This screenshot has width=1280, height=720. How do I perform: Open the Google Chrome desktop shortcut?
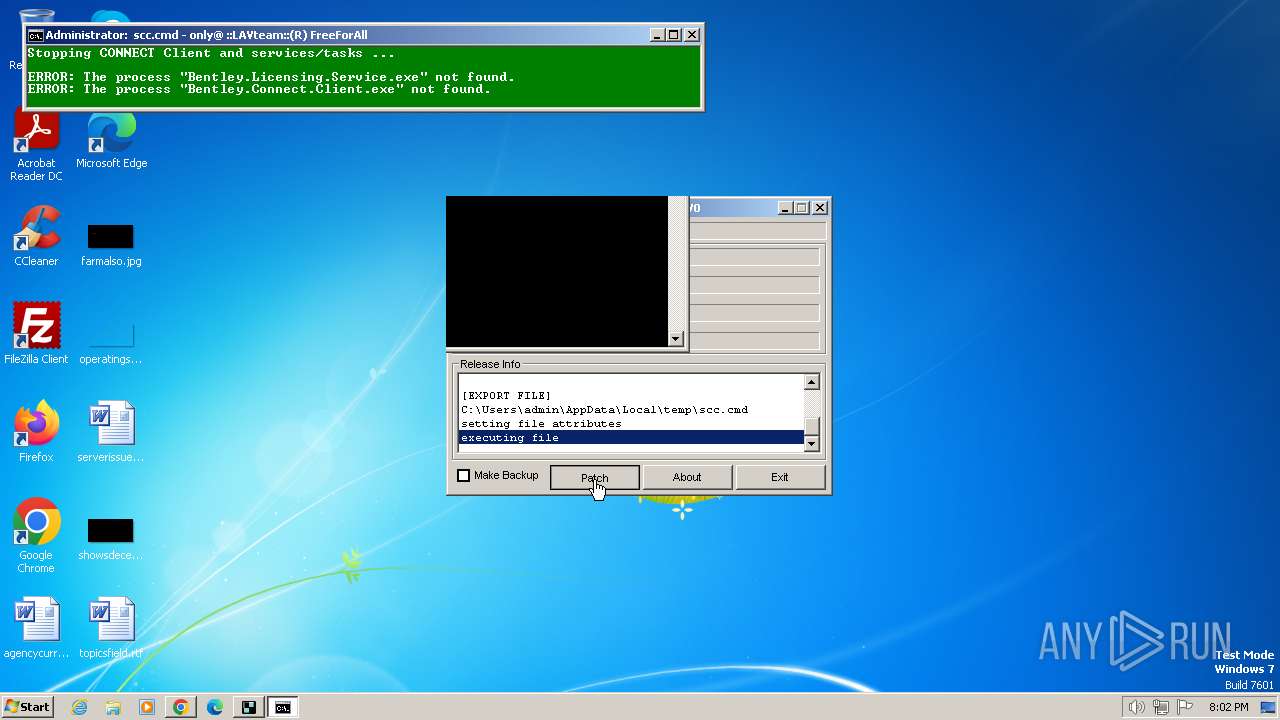point(36,536)
